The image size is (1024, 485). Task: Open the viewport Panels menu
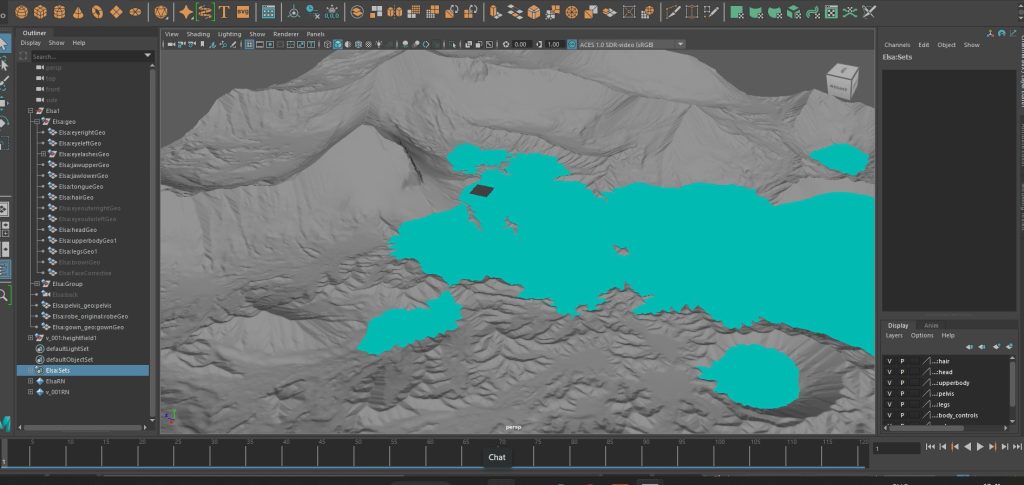click(x=315, y=34)
